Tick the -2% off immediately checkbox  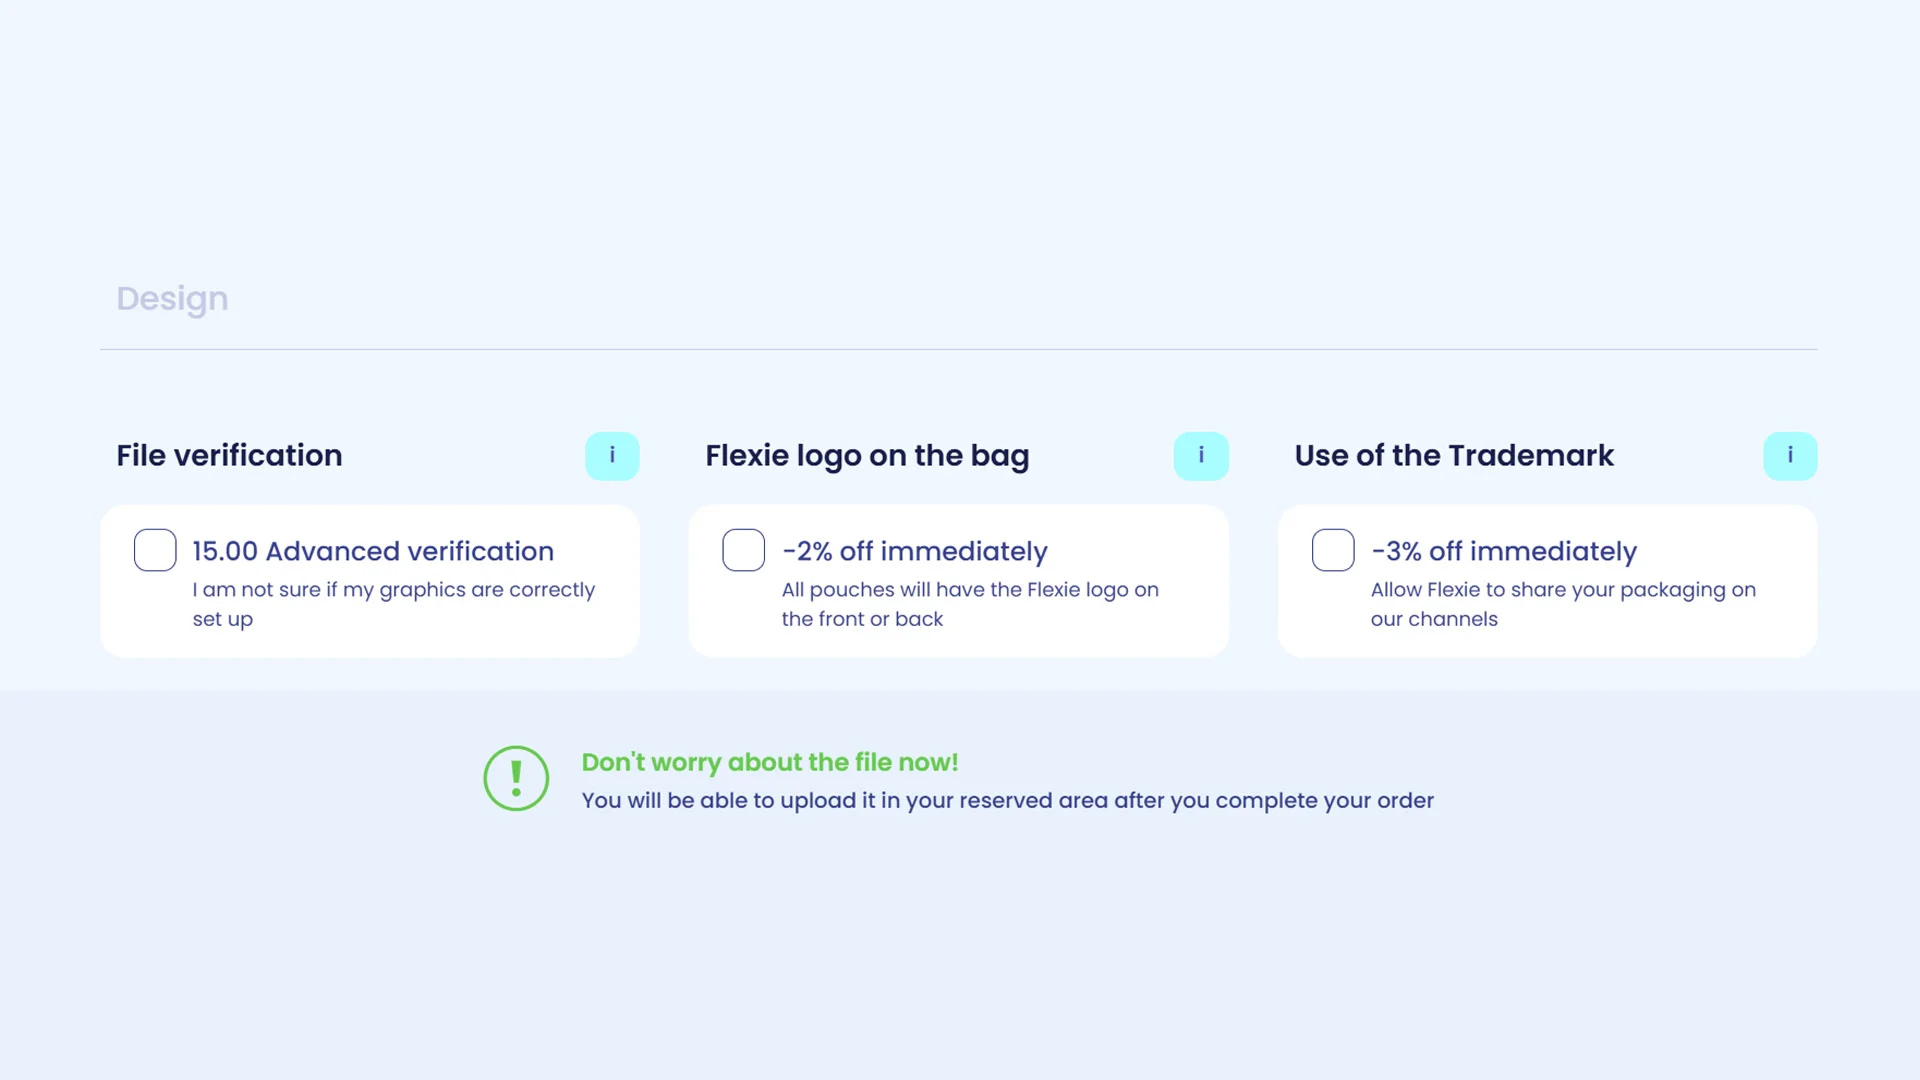[x=744, y=550]
